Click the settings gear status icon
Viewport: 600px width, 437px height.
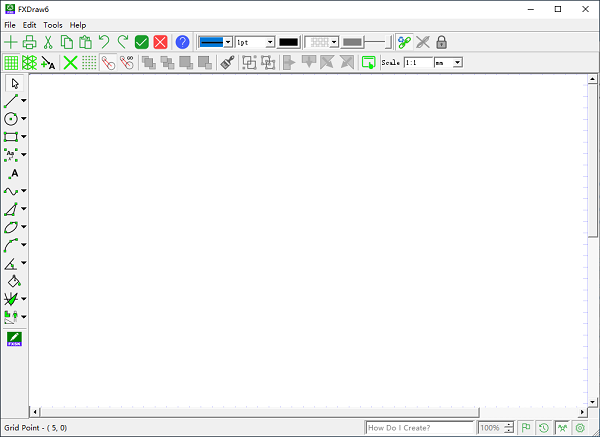click(x=580, y=427)
